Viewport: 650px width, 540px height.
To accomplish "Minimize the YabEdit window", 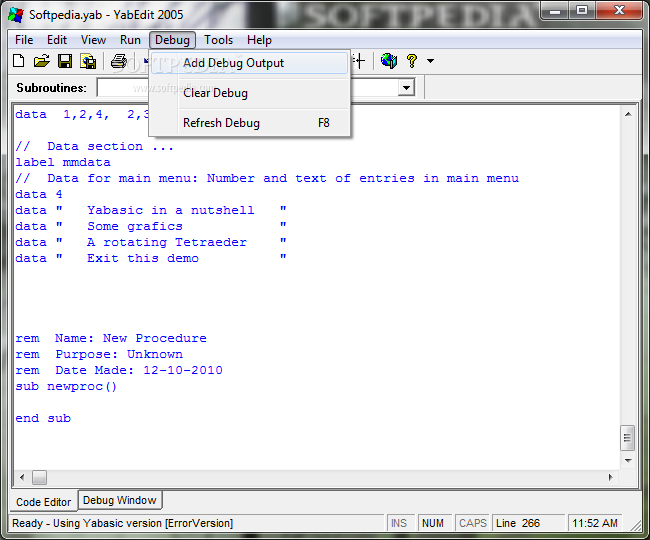I will point(555,10).
